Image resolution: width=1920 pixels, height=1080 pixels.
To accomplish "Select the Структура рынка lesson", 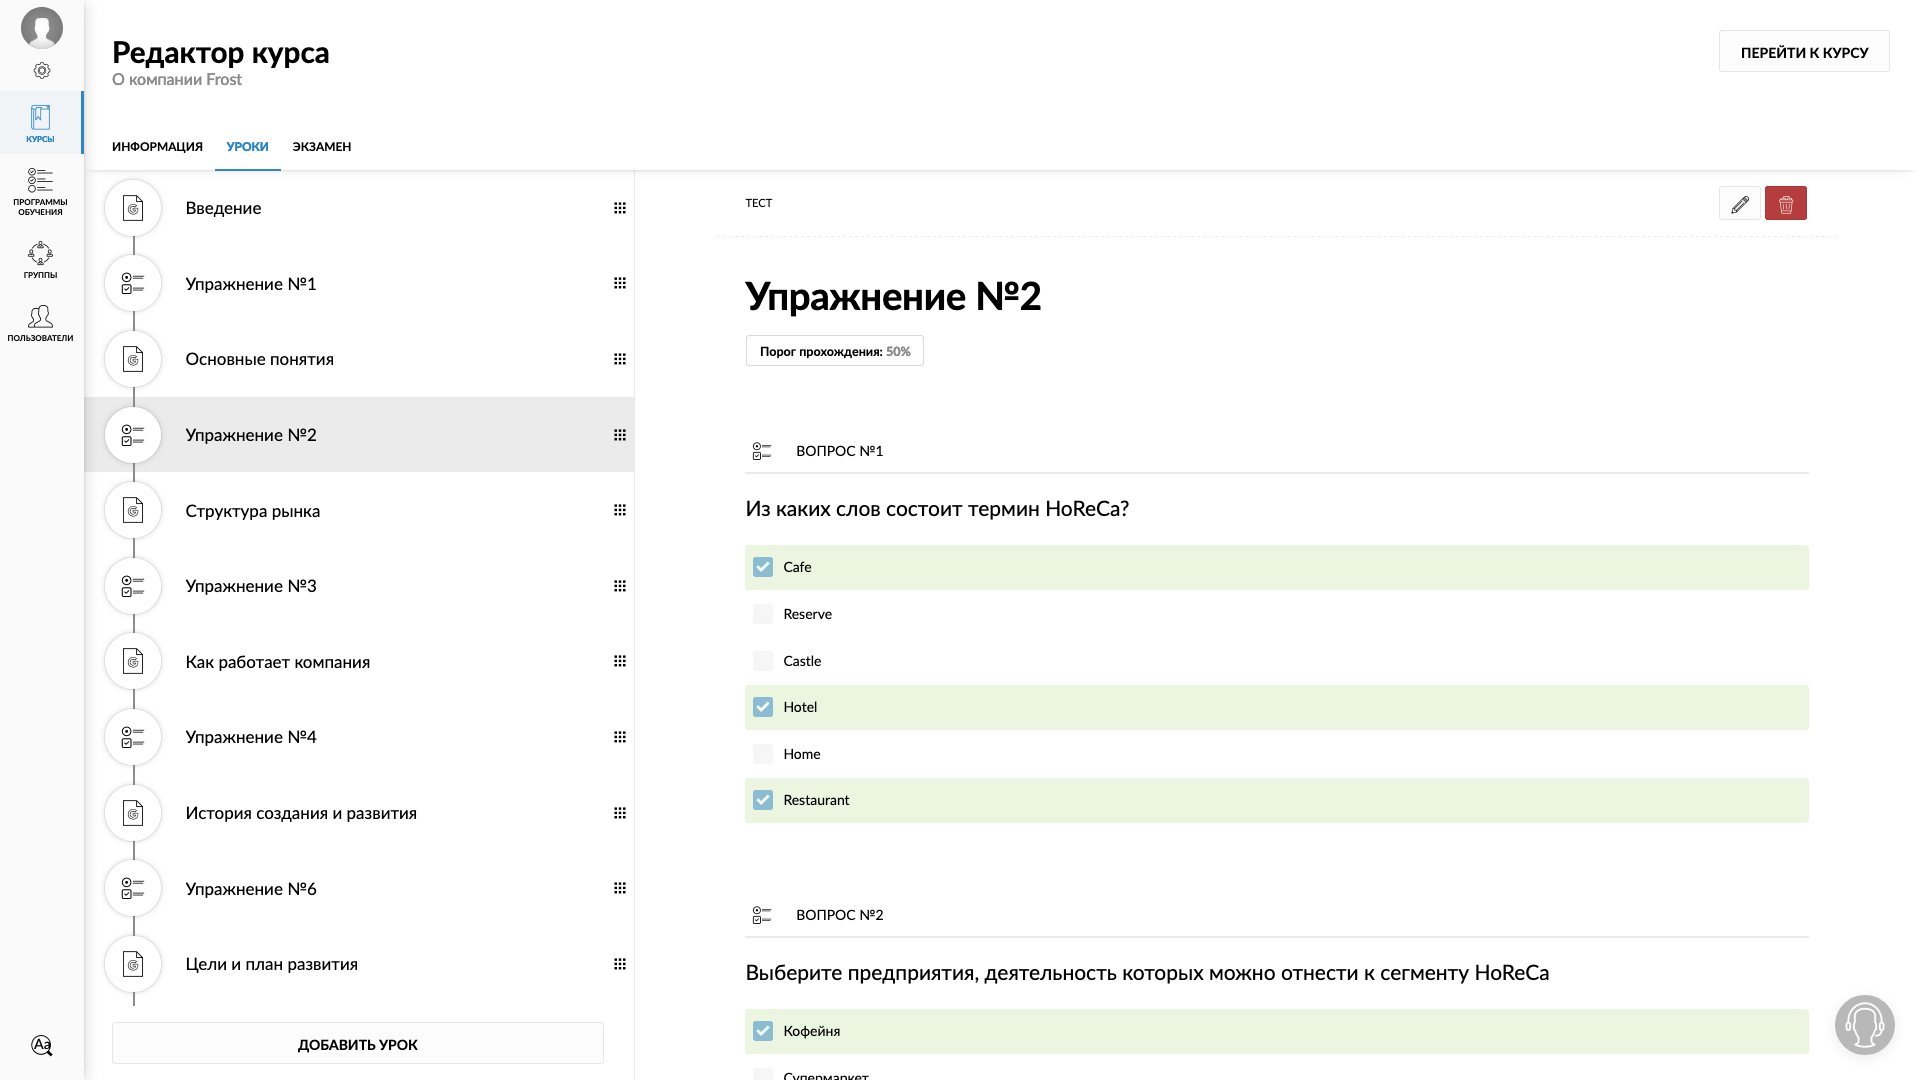I will (252, 511).
